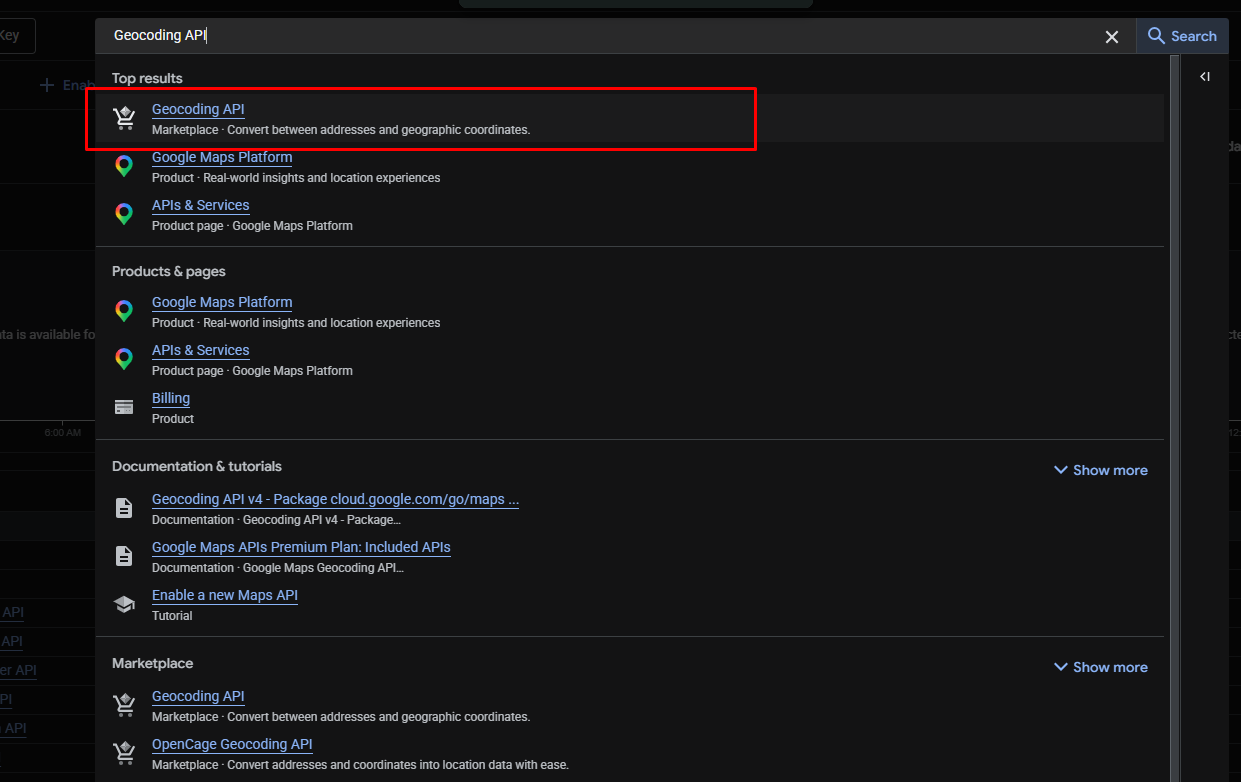Click the Maps pin icon beside APIs & Services in Top results
Image resolution: width=1241 pixels, height=782 pixels.
coord(124,214)
